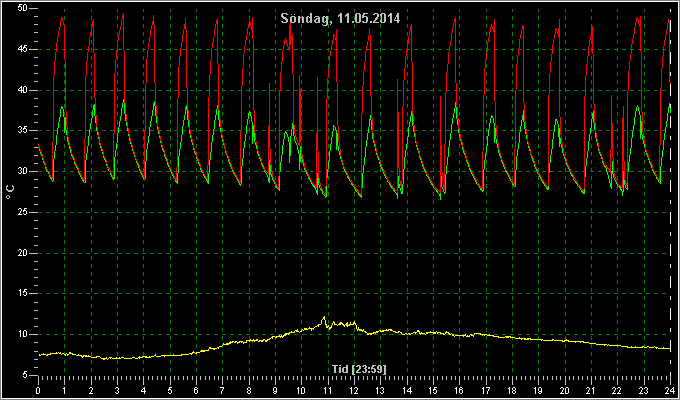Viewport: 680px width, 400px height.
Task: Click the 20 value on temperature axis
Action: pyautogui.click(x=22, y=253)
